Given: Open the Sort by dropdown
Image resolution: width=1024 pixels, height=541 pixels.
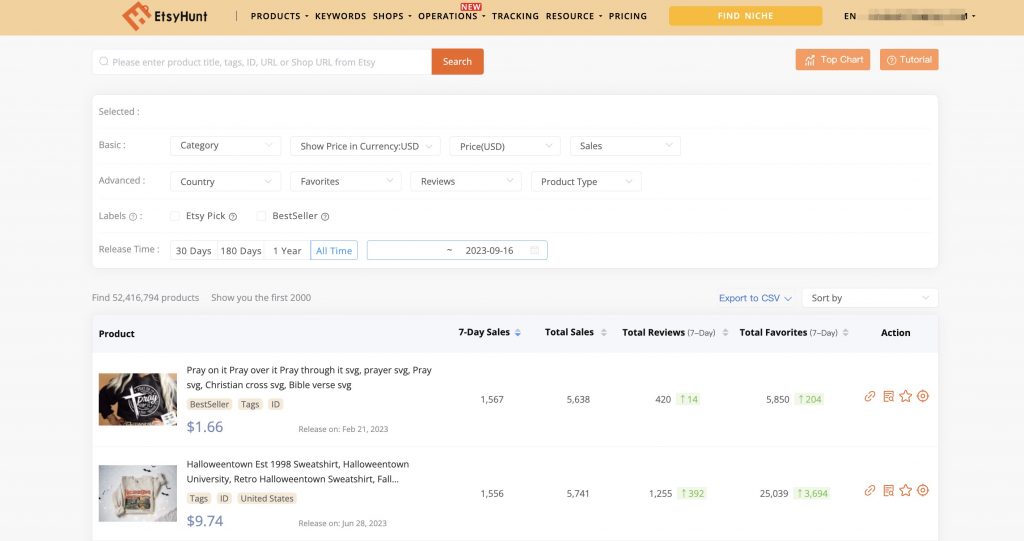Looking at the screenshot, I should click(870, 298).
